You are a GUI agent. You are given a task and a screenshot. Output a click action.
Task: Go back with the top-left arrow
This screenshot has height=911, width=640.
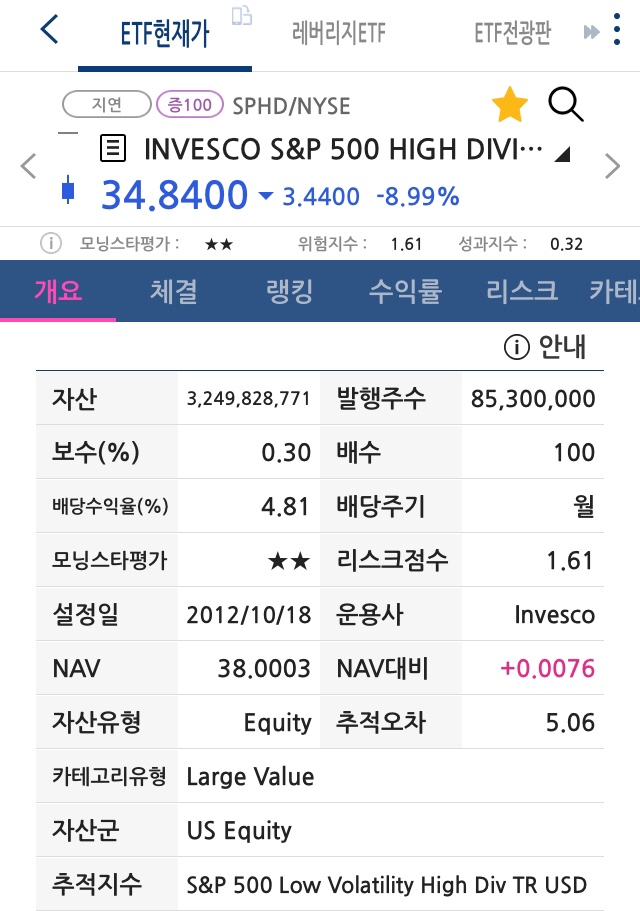coord(49,29)
